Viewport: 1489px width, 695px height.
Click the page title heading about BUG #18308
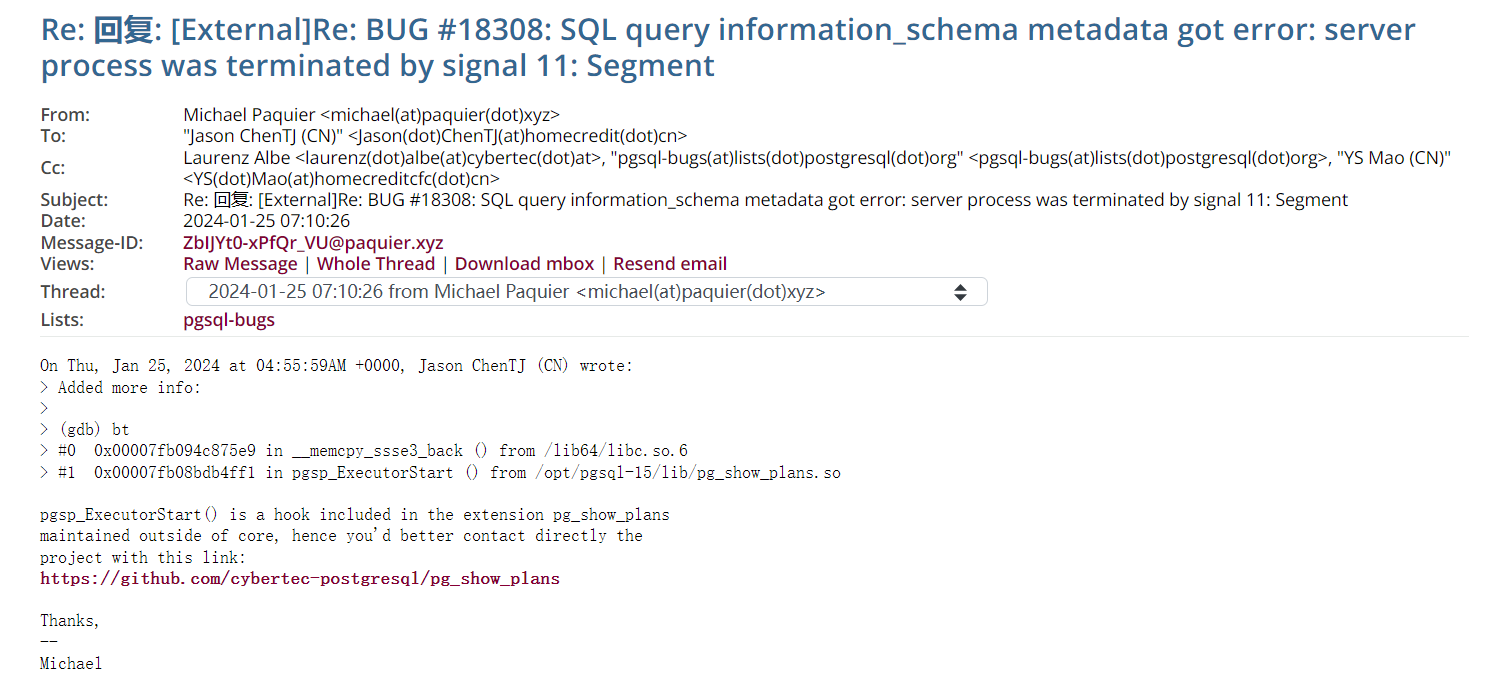coord(727,48)
